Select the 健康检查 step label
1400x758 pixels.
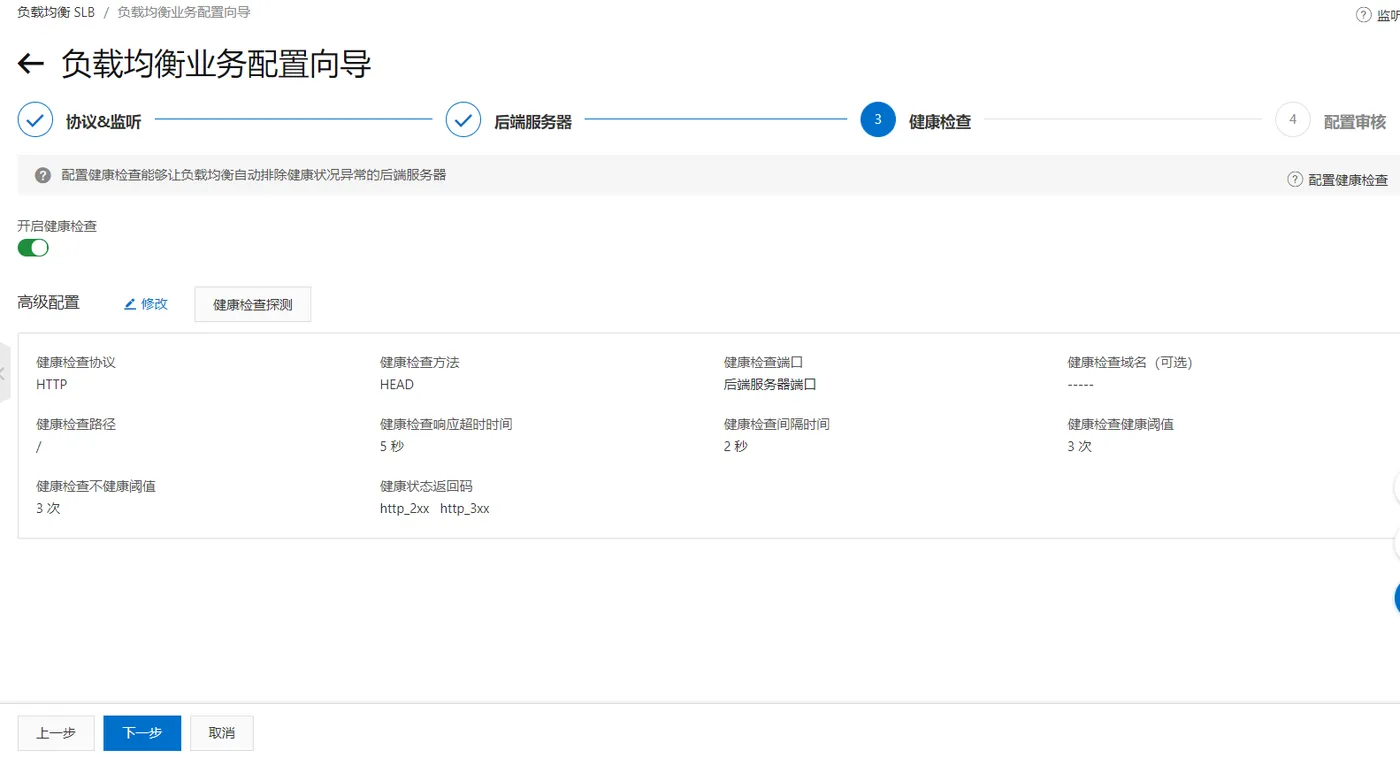click(940, 122)
